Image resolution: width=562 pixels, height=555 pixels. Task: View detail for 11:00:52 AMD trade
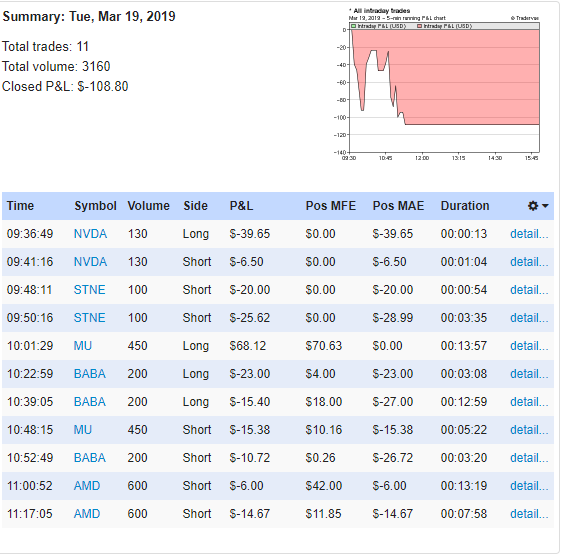529,485
